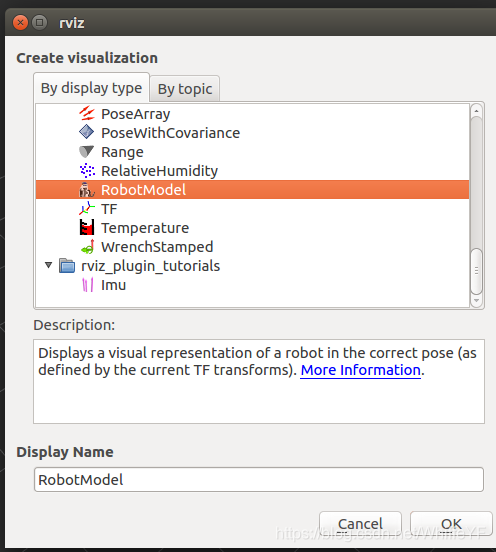Click the PoseWithCovariance diamond icon
496x552 pixels.
click(87, 132)
